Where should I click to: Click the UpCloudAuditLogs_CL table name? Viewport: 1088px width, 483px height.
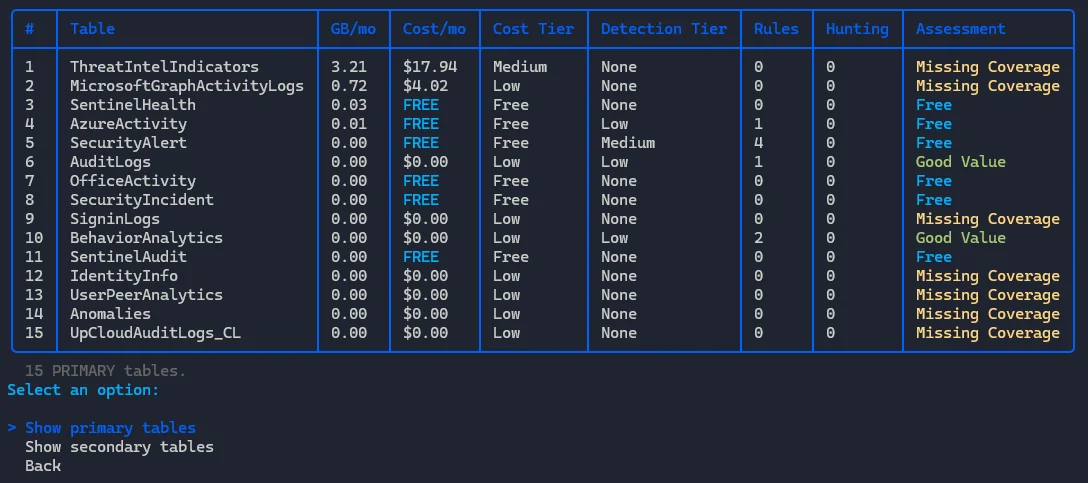(155, 333)
